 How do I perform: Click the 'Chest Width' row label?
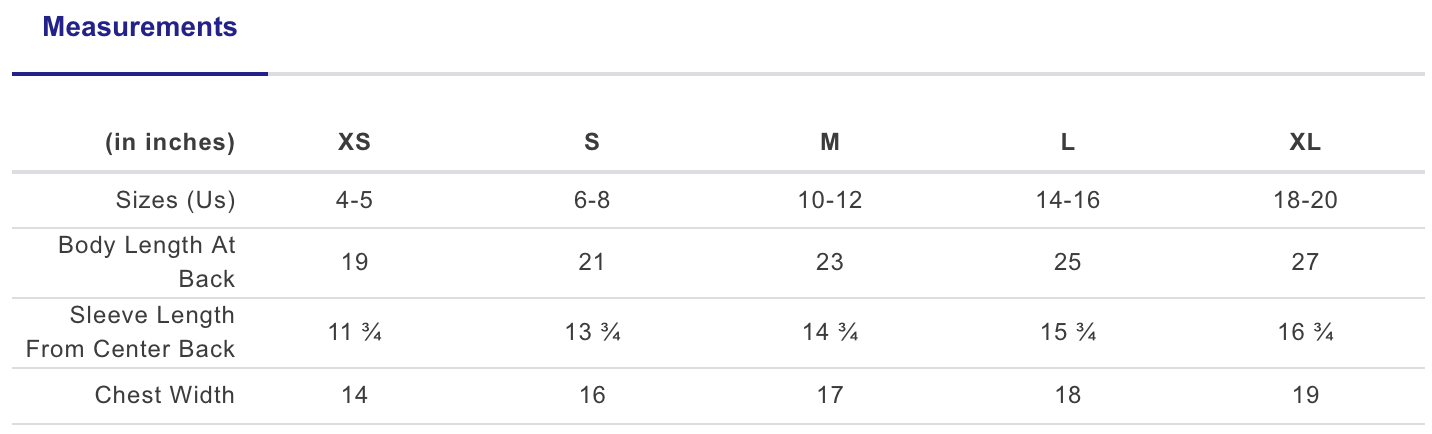165,395
